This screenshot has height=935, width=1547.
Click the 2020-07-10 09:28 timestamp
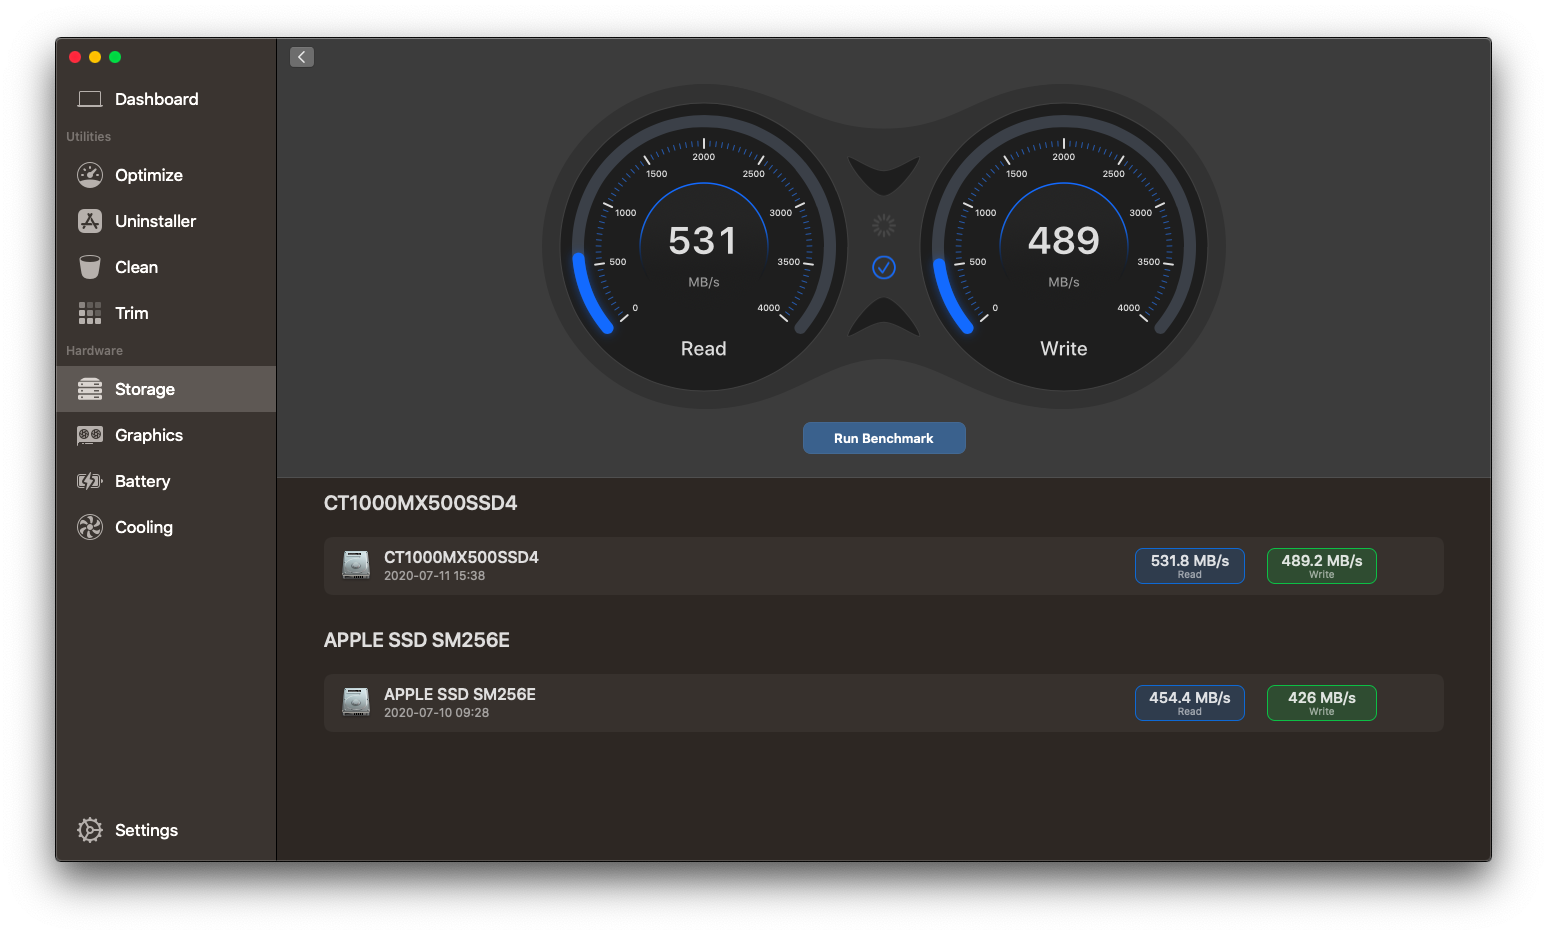coord(437,713)
